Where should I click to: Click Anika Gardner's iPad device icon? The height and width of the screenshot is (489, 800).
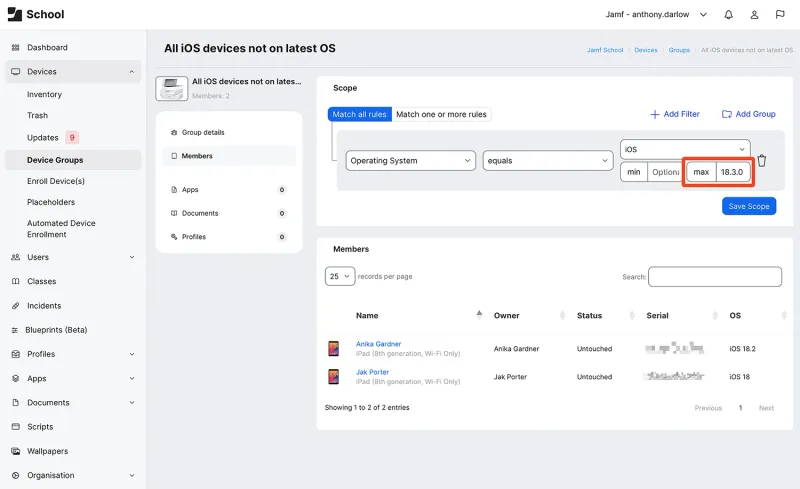point(334,349)
